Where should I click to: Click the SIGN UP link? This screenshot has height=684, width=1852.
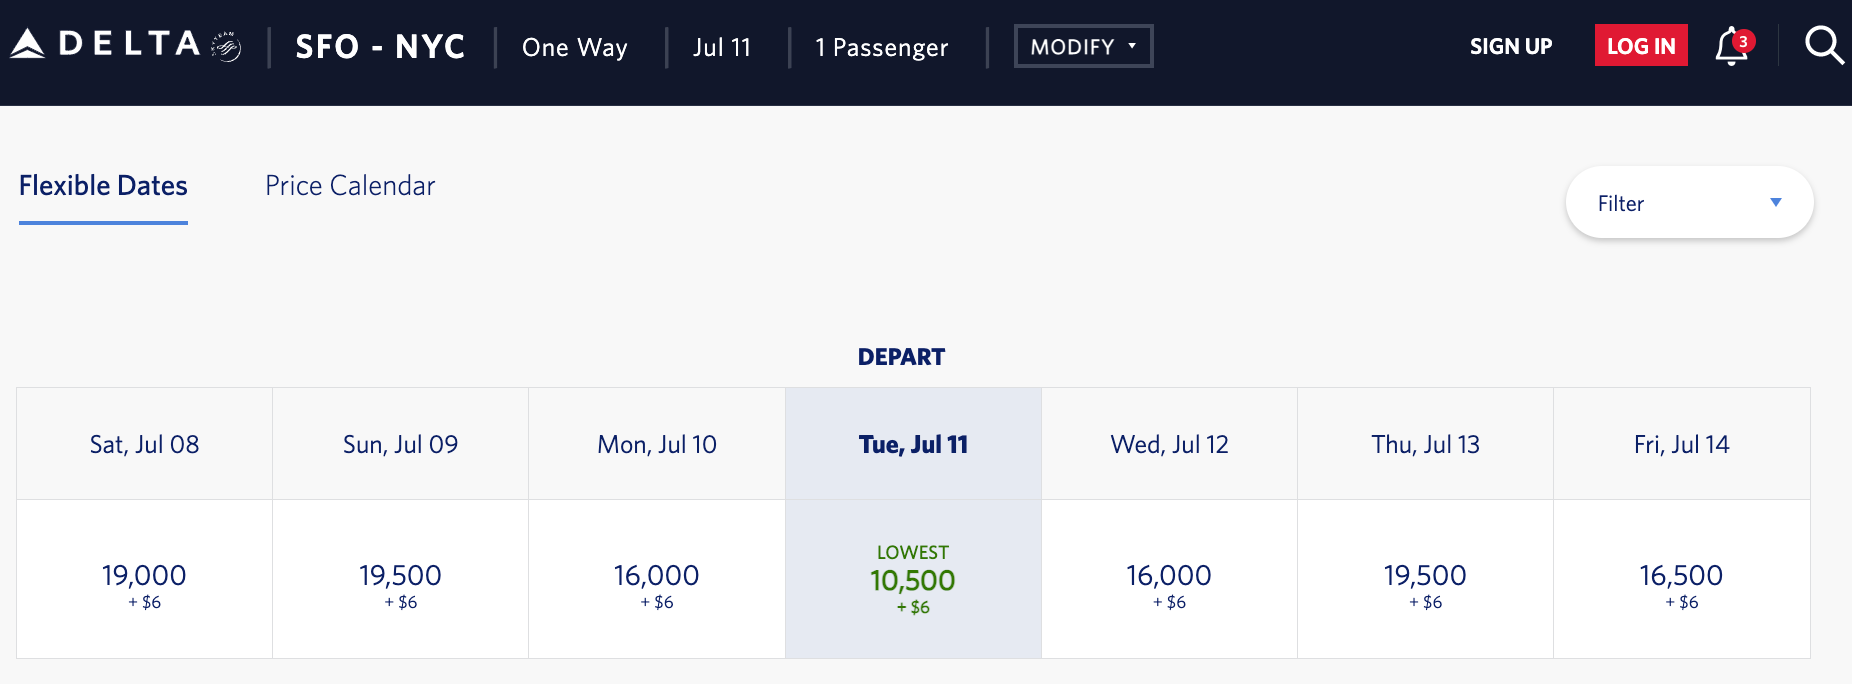[x=1510, y=46]
